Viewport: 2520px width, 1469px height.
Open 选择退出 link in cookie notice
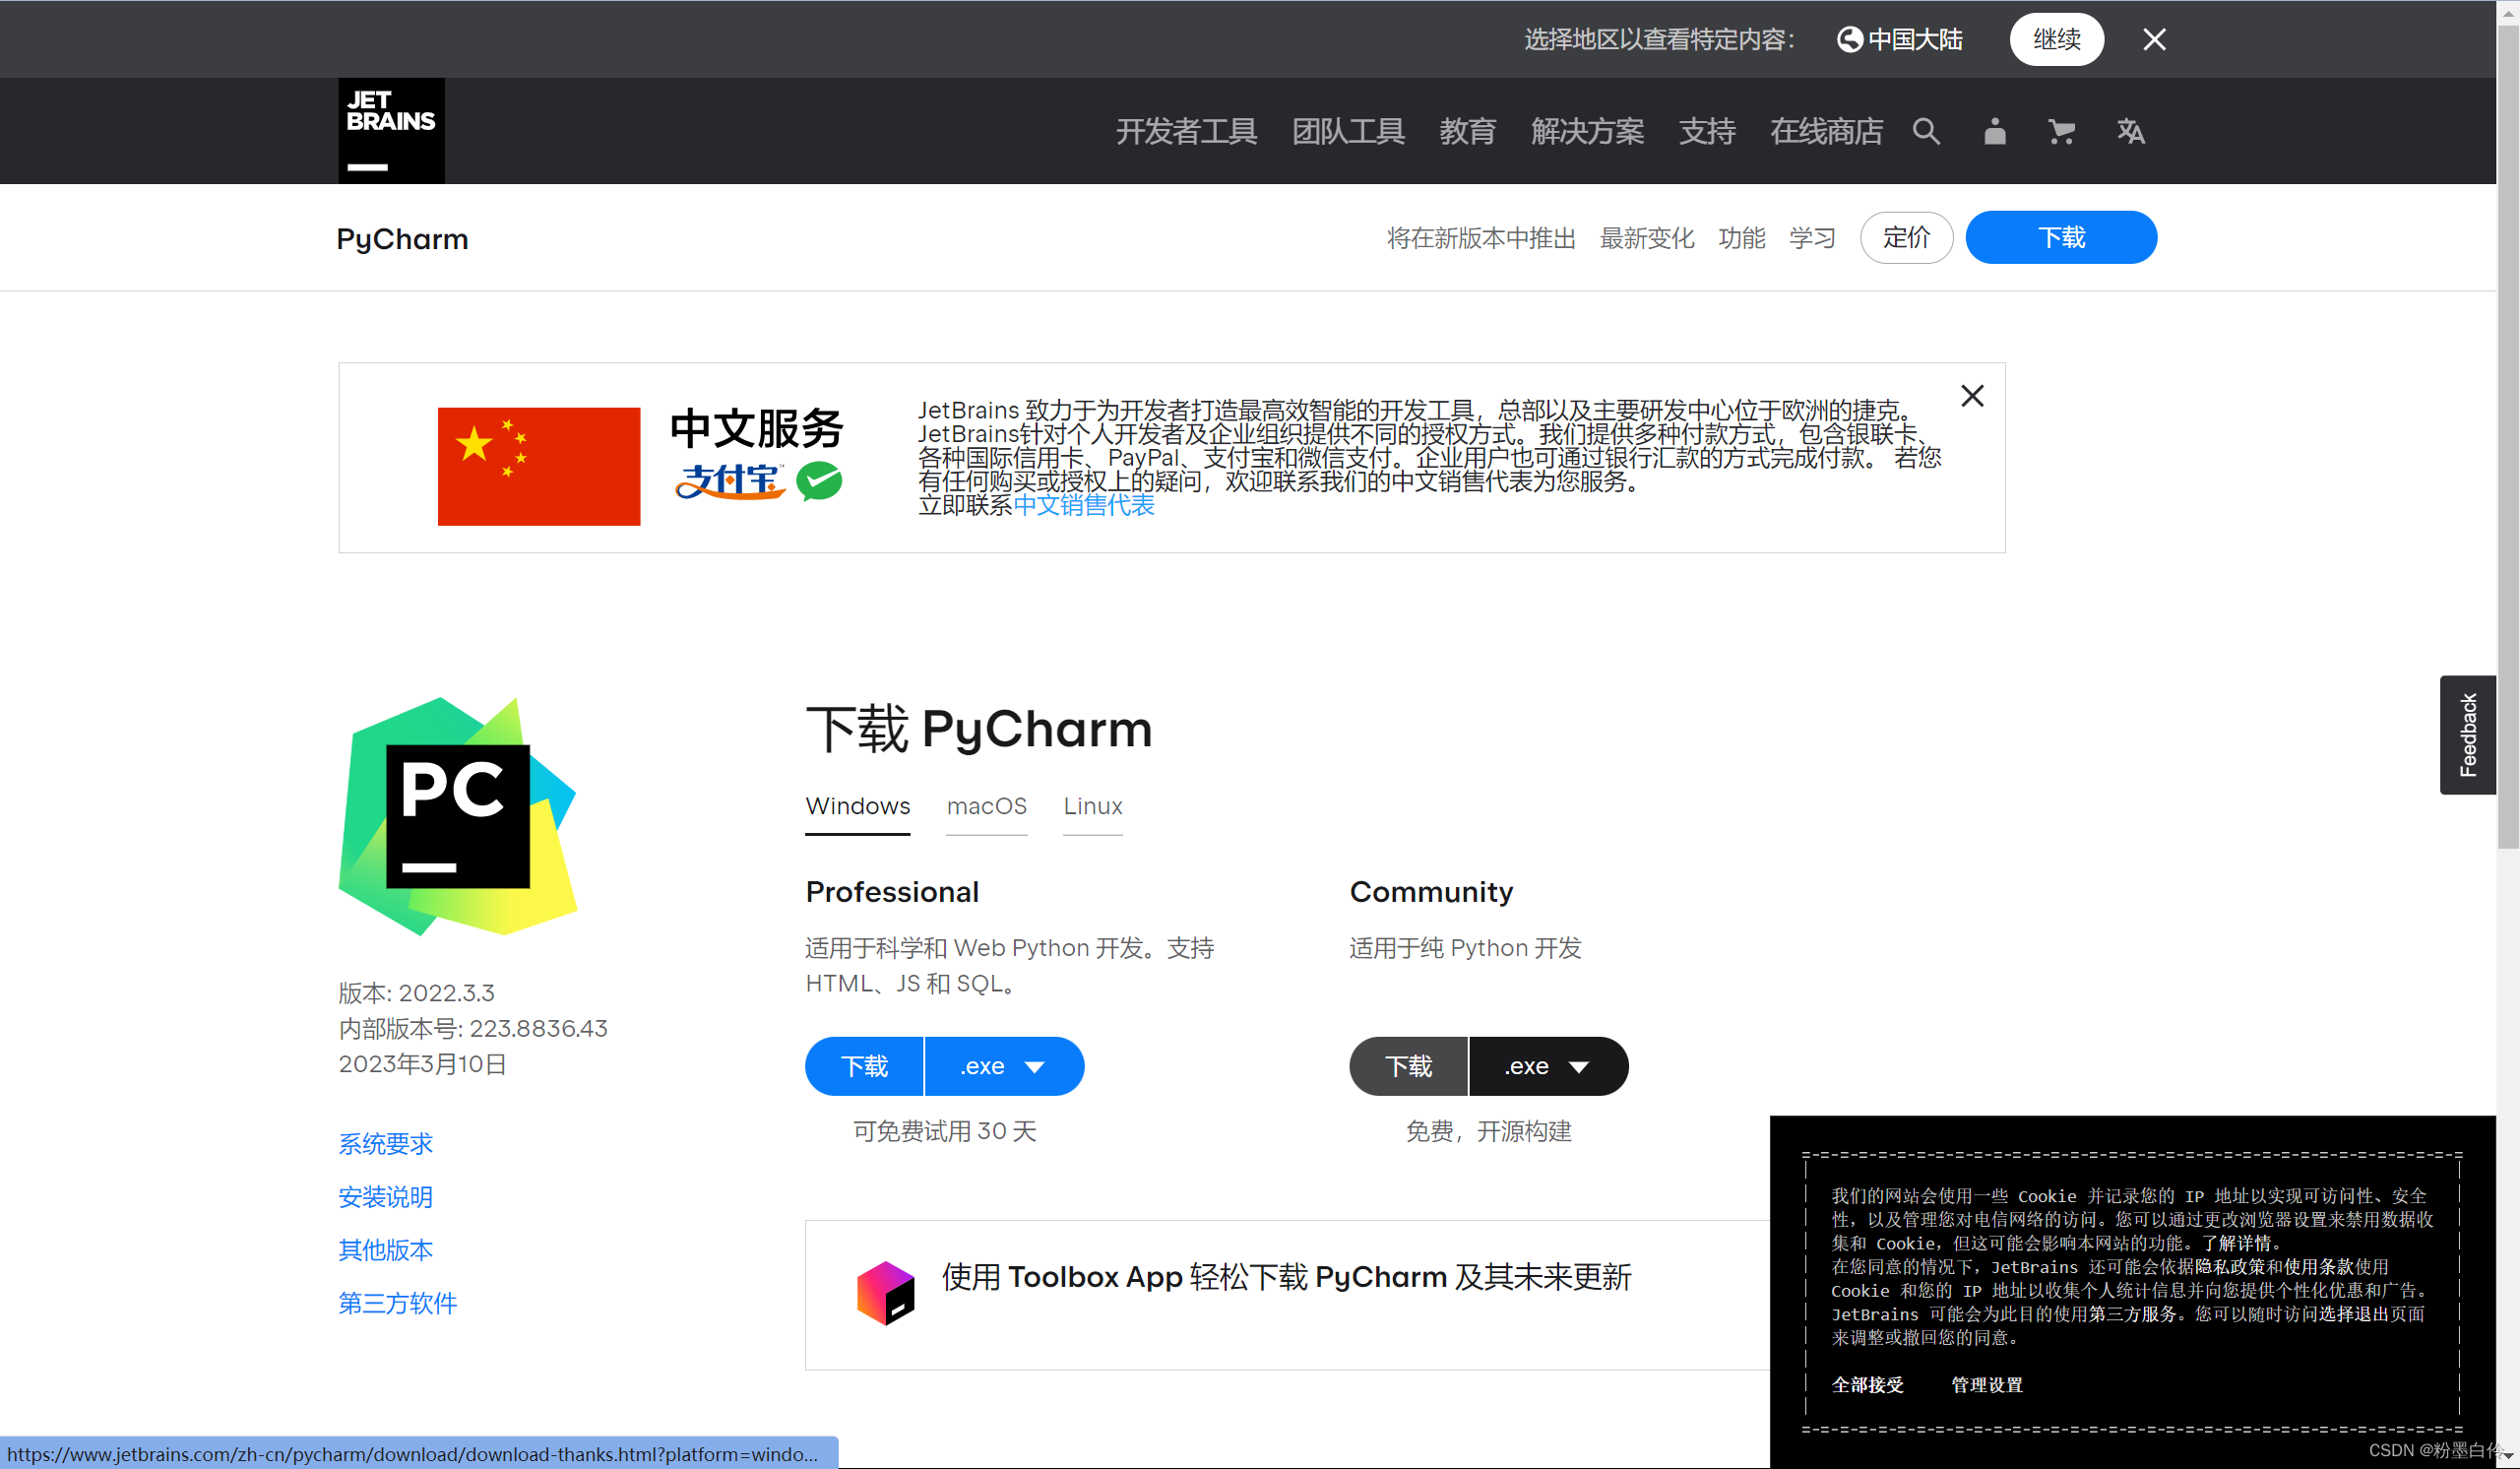click(x=2354, y=1313)
